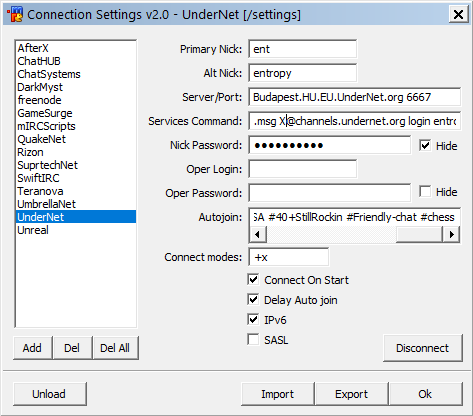The width and height of the screenshot is (473, 416).
Task: Click the Services Command field
Action: coord(354,121)
